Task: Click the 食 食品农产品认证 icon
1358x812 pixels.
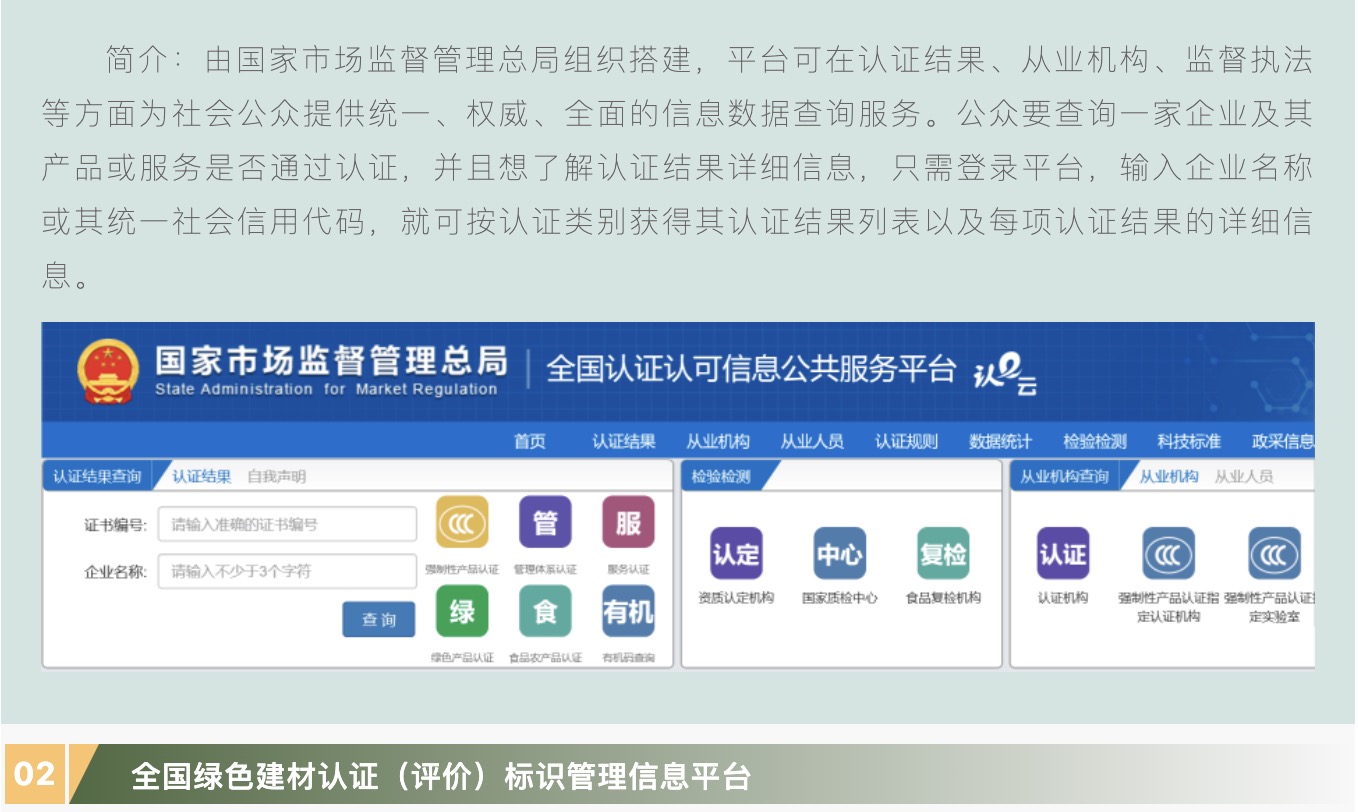Action: pyautogui.click(x=545, y=611)
